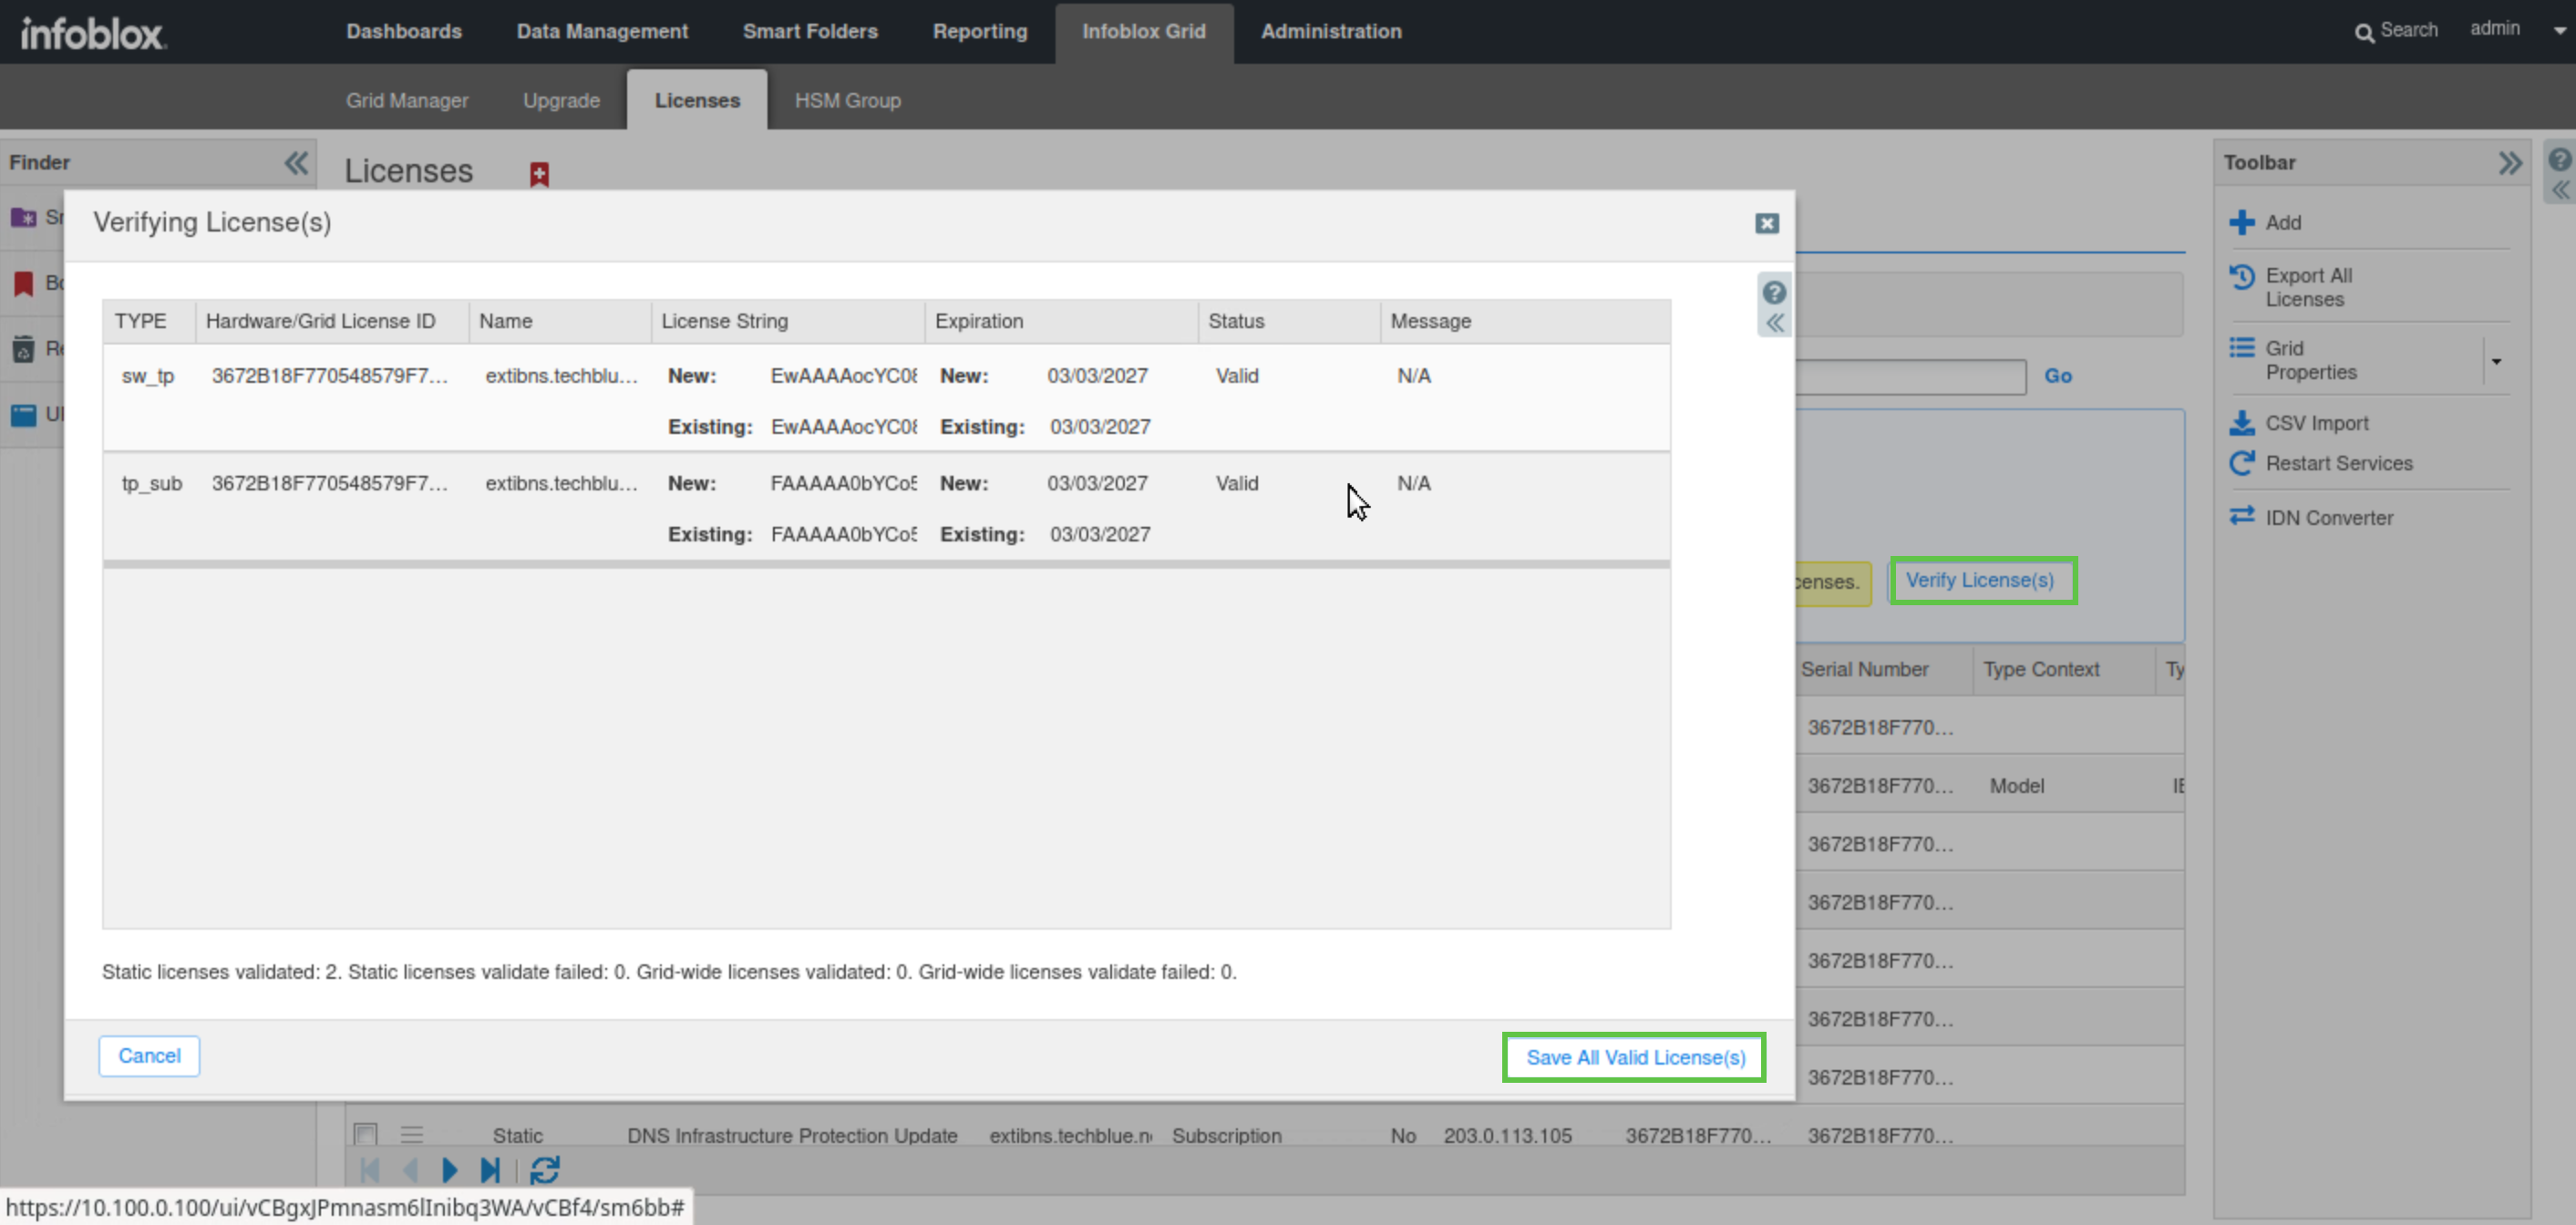Screen dimensions: 2576x1225
Task: Open the Recycle Bin icon in Finder
Action: click(x=23, y=349)
